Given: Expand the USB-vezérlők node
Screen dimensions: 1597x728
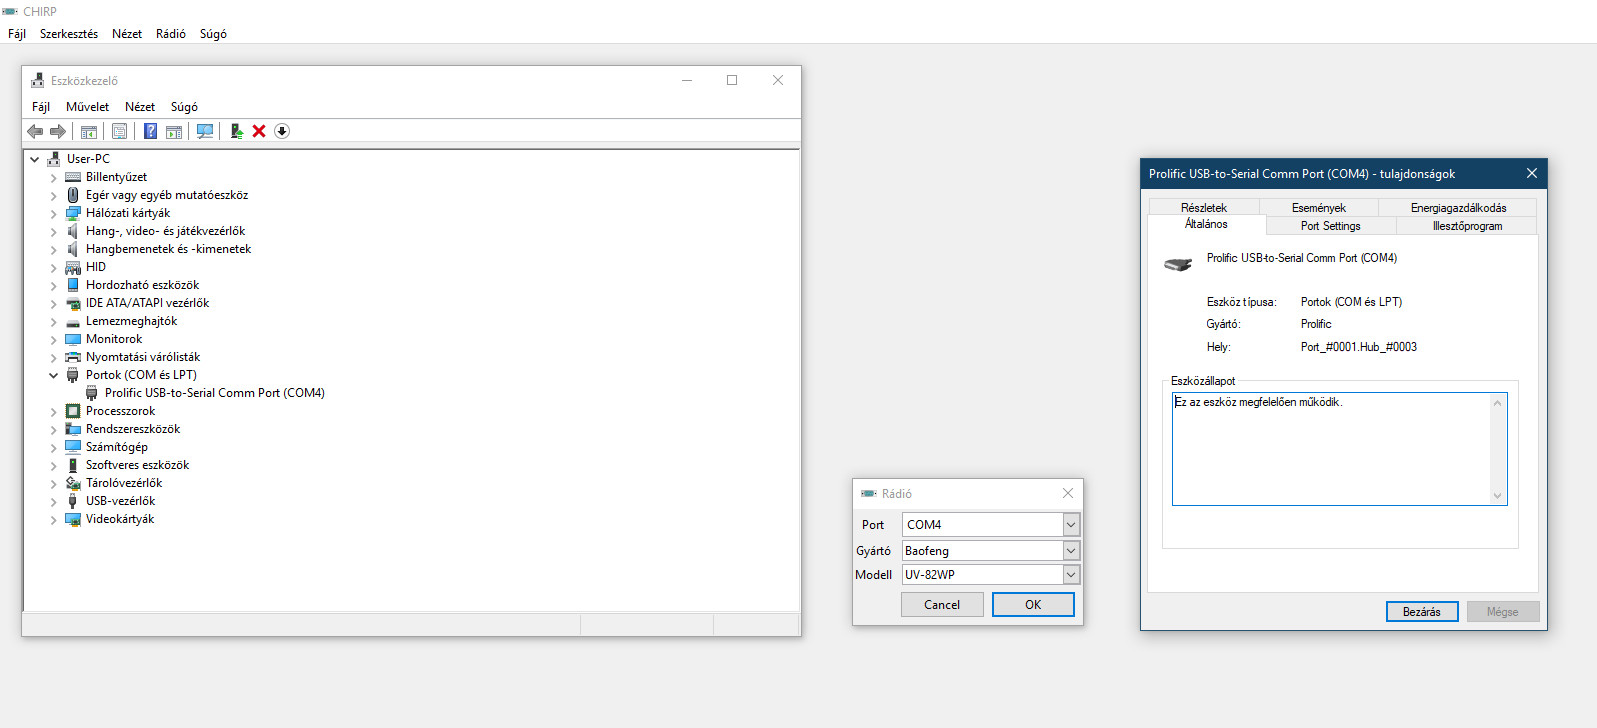Looking at the screenshot, I should point(54,501).
